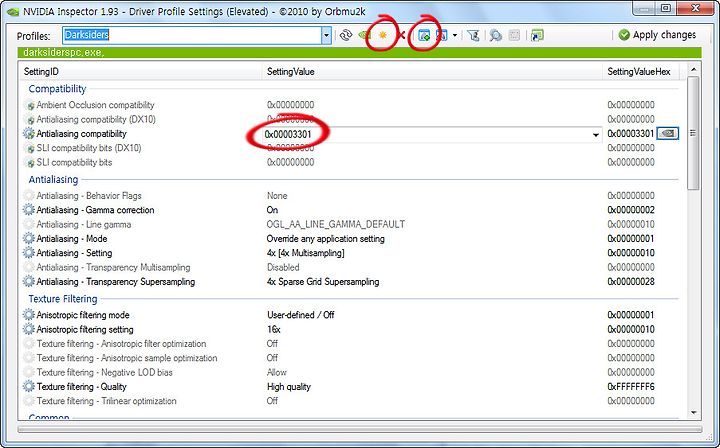Click scrollbar up arrow in settings list
Screen dimensions: 720x448
tap(693, 69)
